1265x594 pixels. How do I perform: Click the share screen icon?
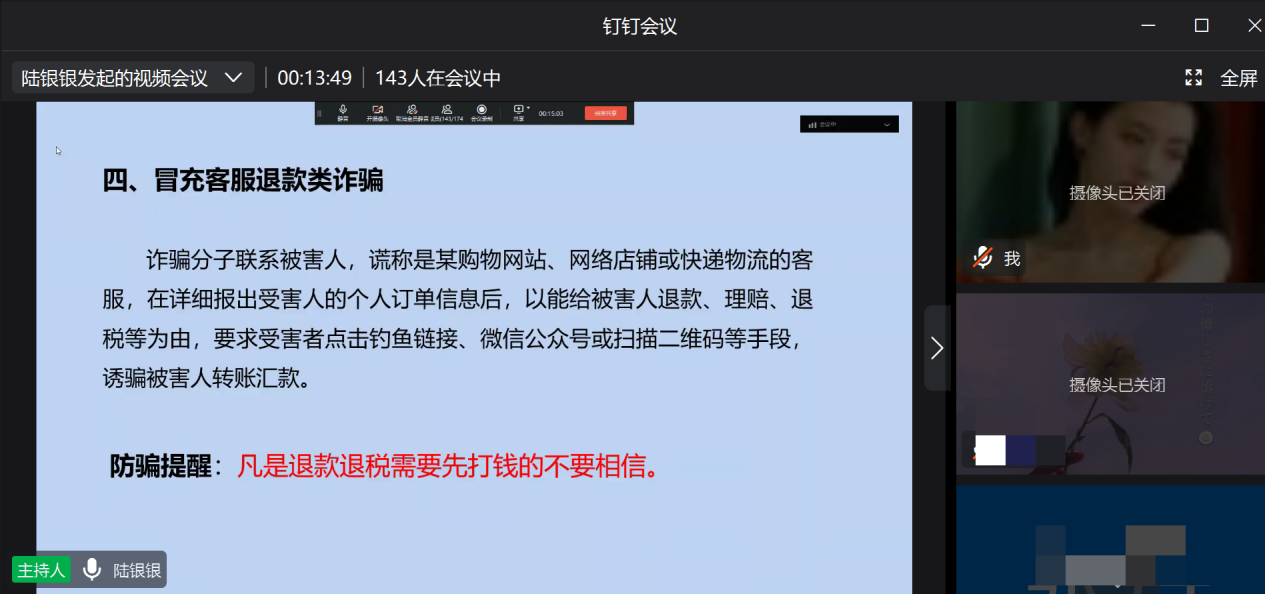click(x=518, y=110)
